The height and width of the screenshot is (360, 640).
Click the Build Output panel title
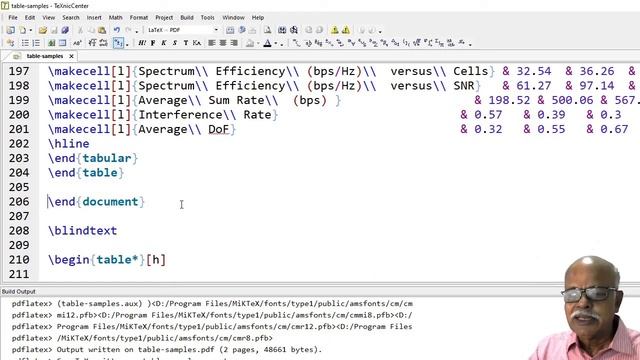coord(18,291)
